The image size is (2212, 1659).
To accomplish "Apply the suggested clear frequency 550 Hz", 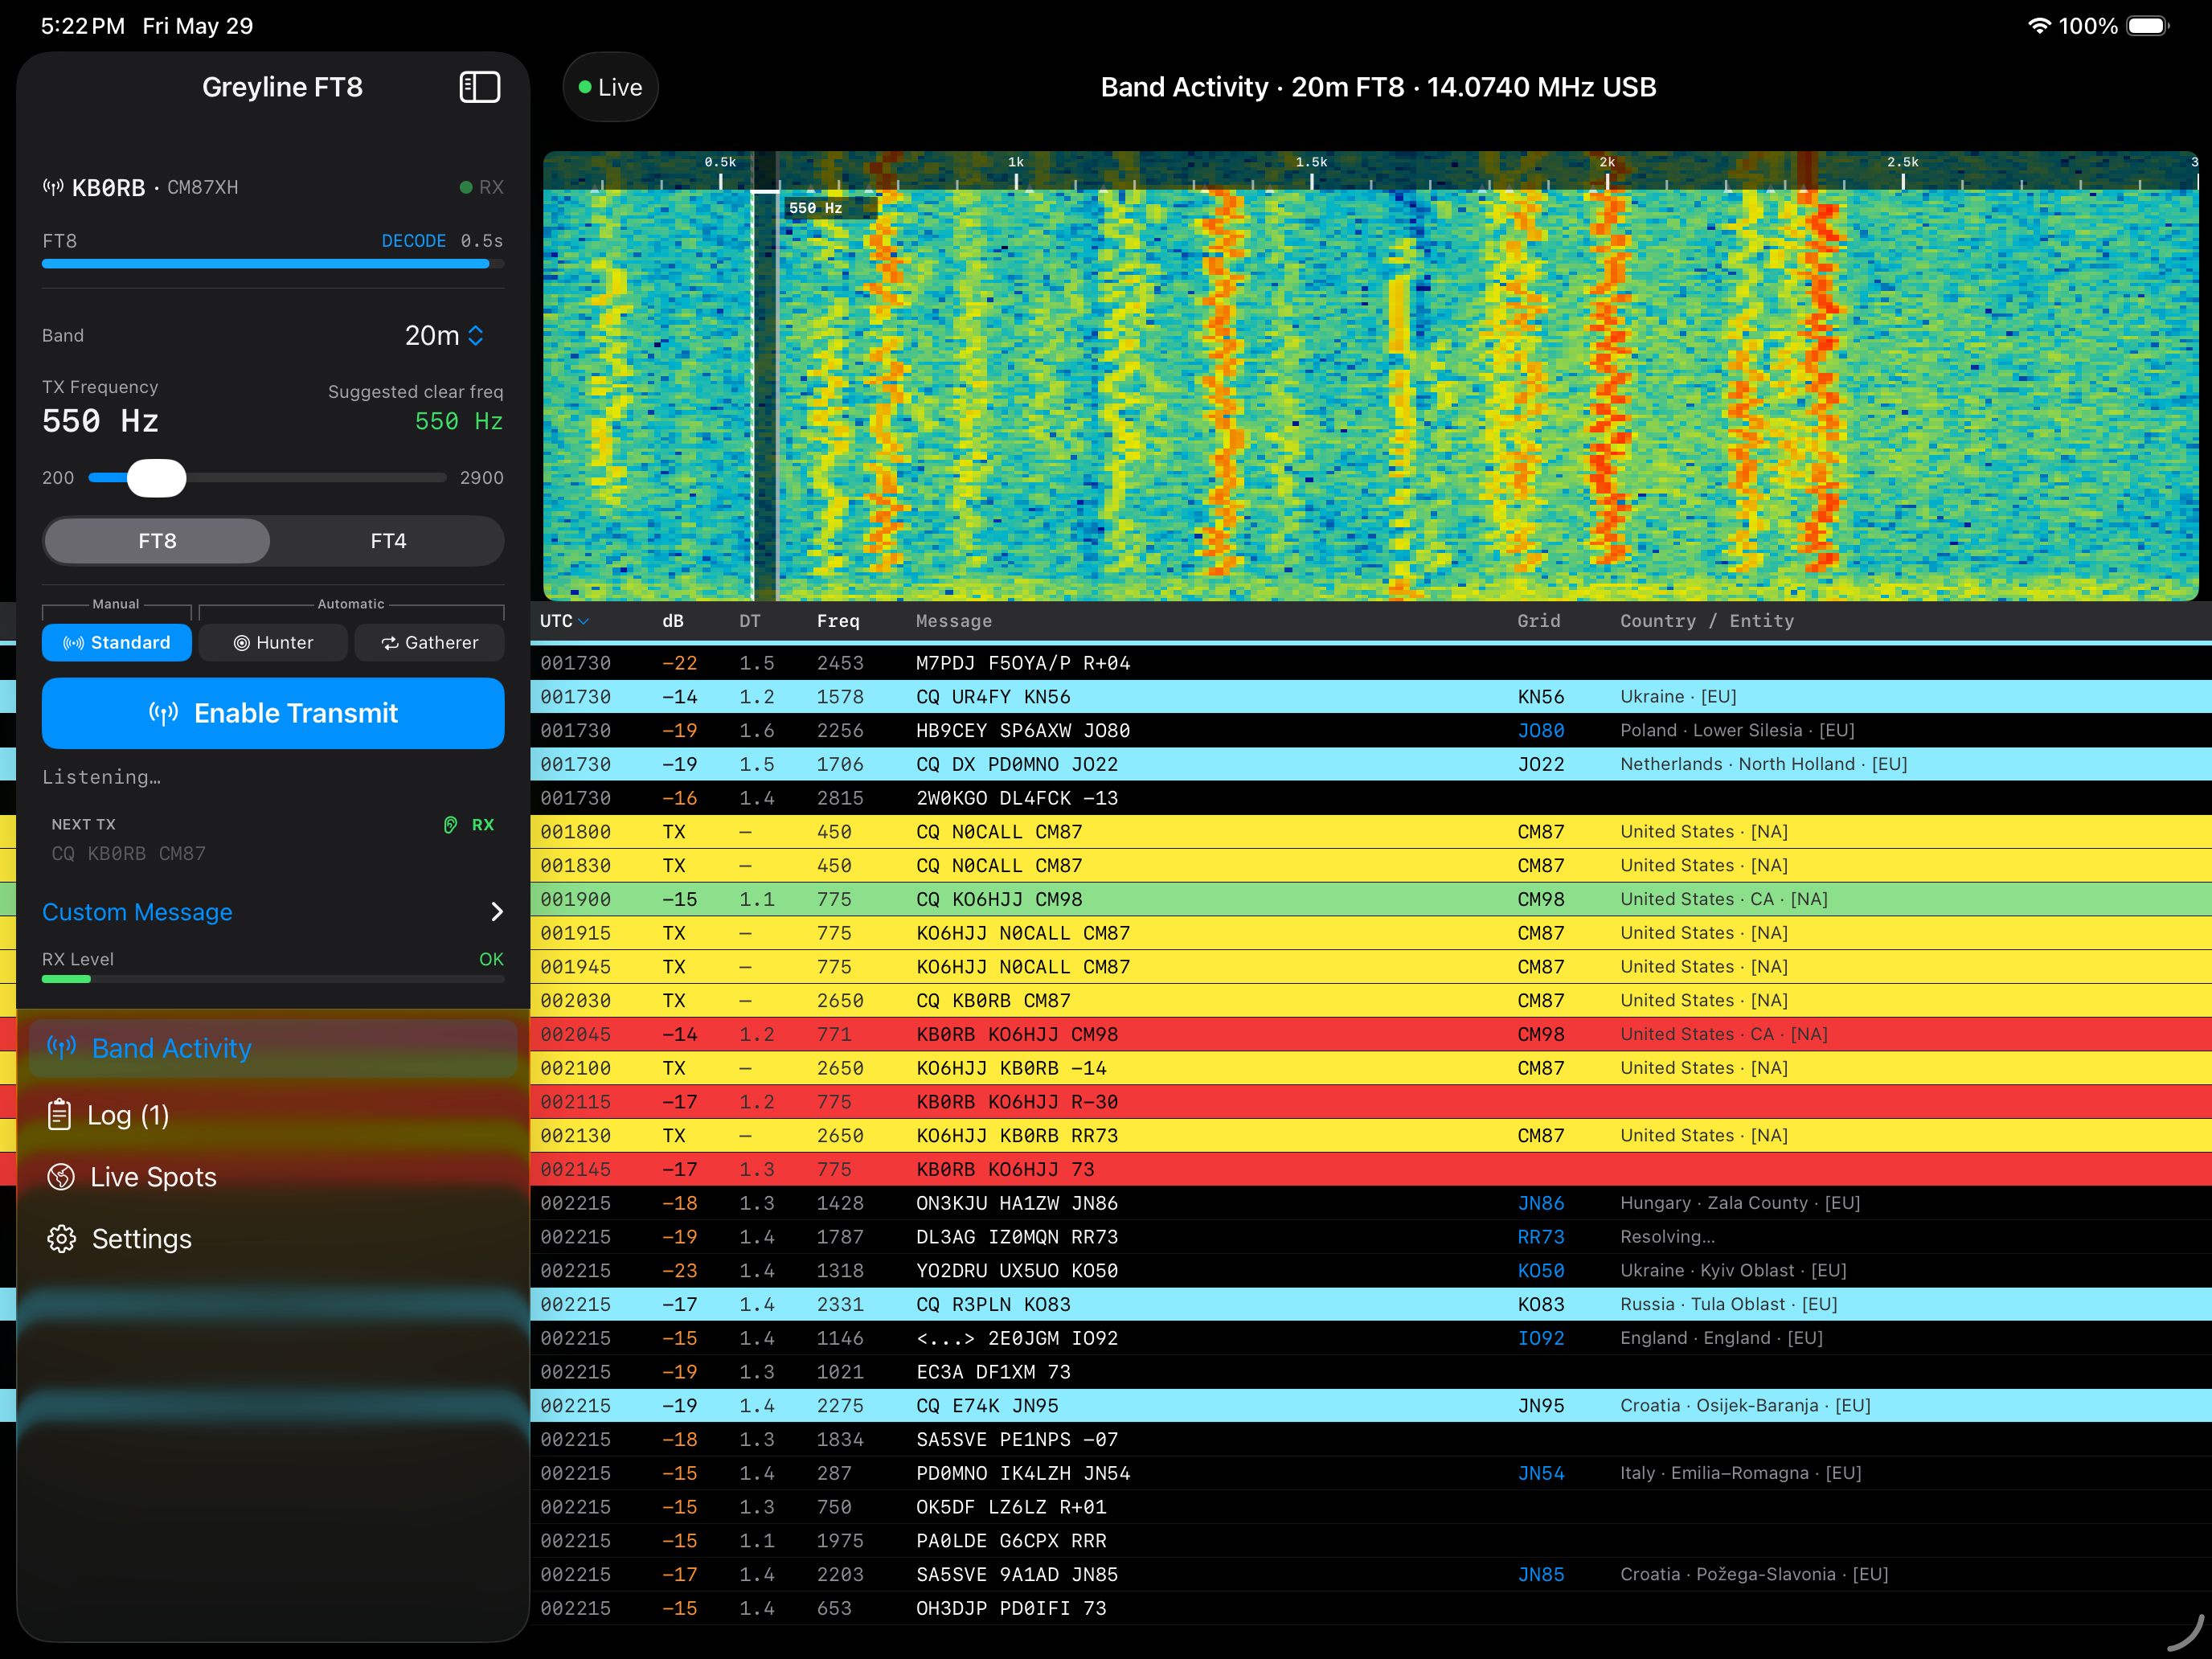I will click(x=459, y=421).
